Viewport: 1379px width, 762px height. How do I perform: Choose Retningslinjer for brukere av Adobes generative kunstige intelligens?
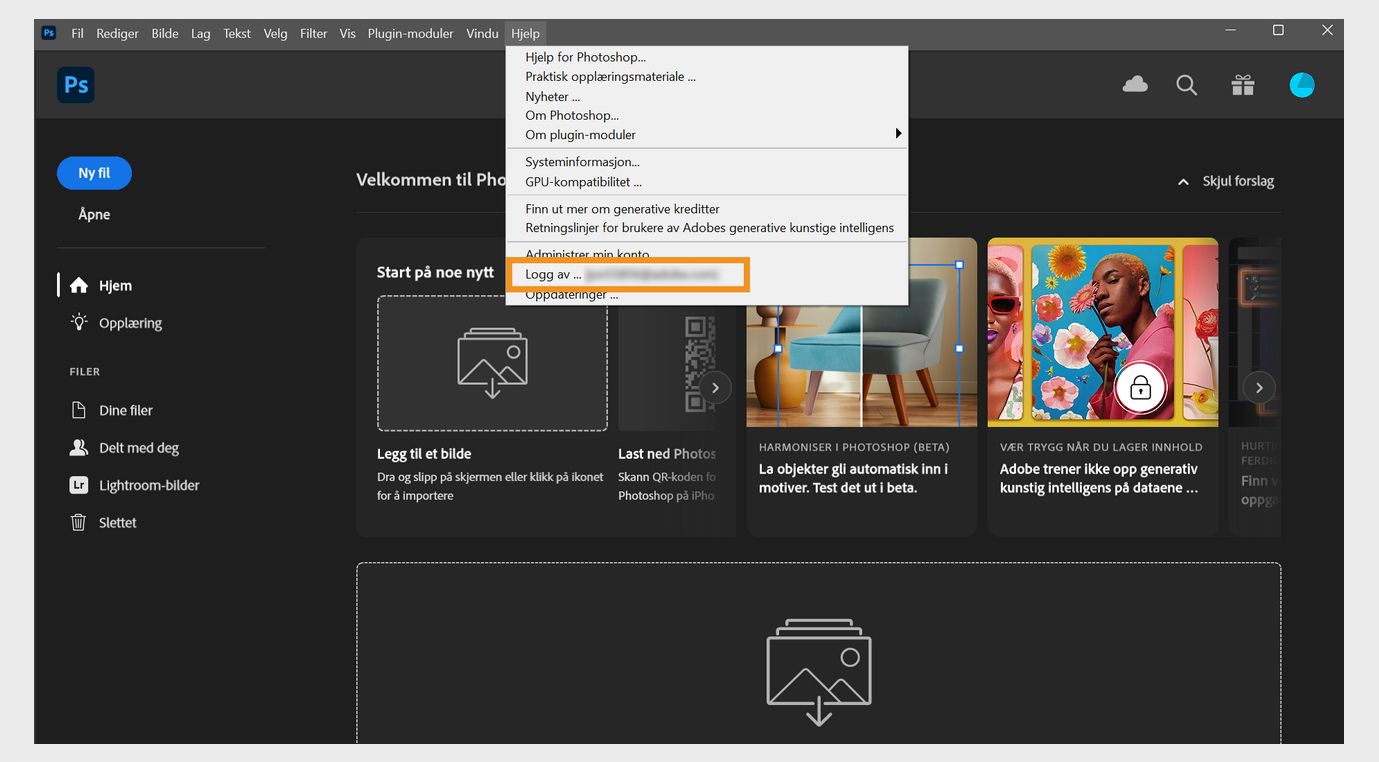coord(707,228)
